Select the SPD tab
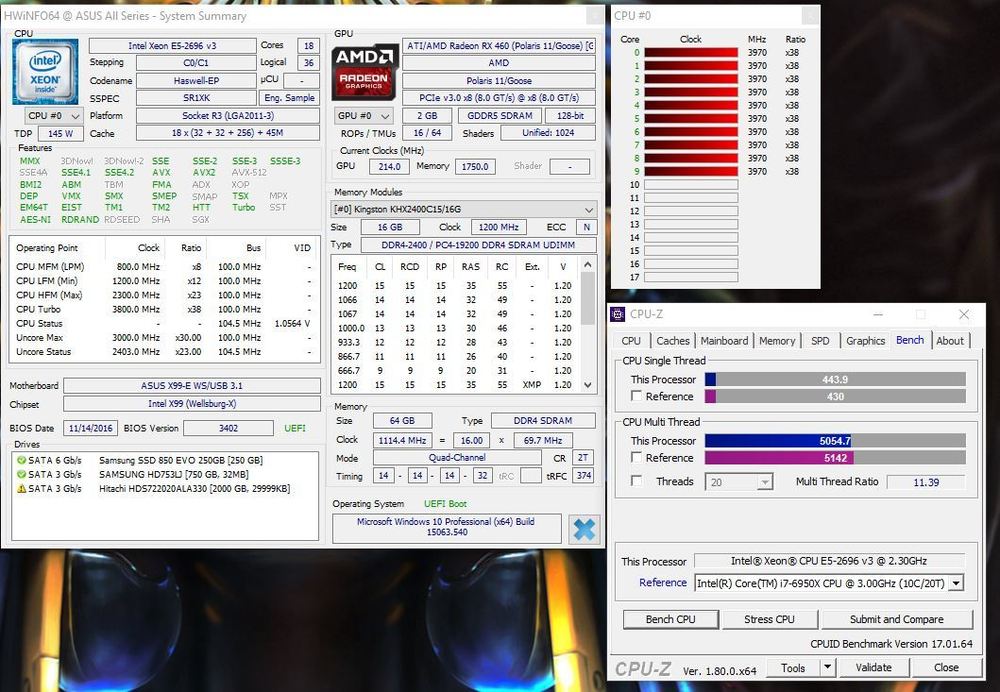The image size is (1000, 692). [x=820, y=341]
